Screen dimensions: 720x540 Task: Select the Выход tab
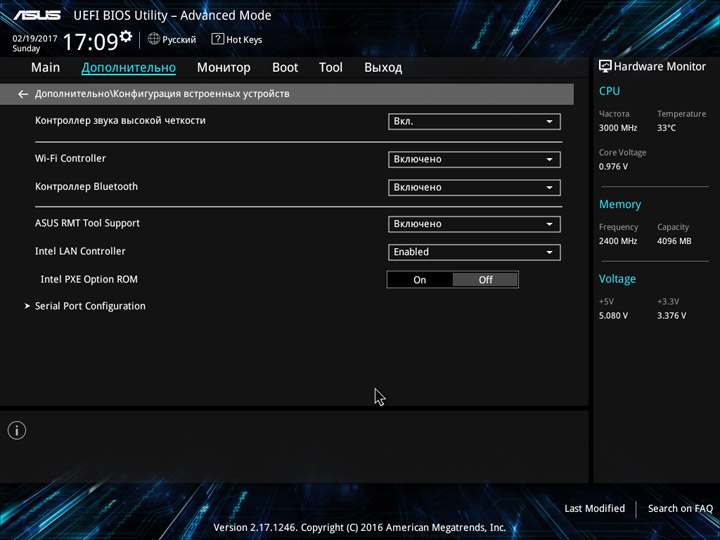click(383, 68)
